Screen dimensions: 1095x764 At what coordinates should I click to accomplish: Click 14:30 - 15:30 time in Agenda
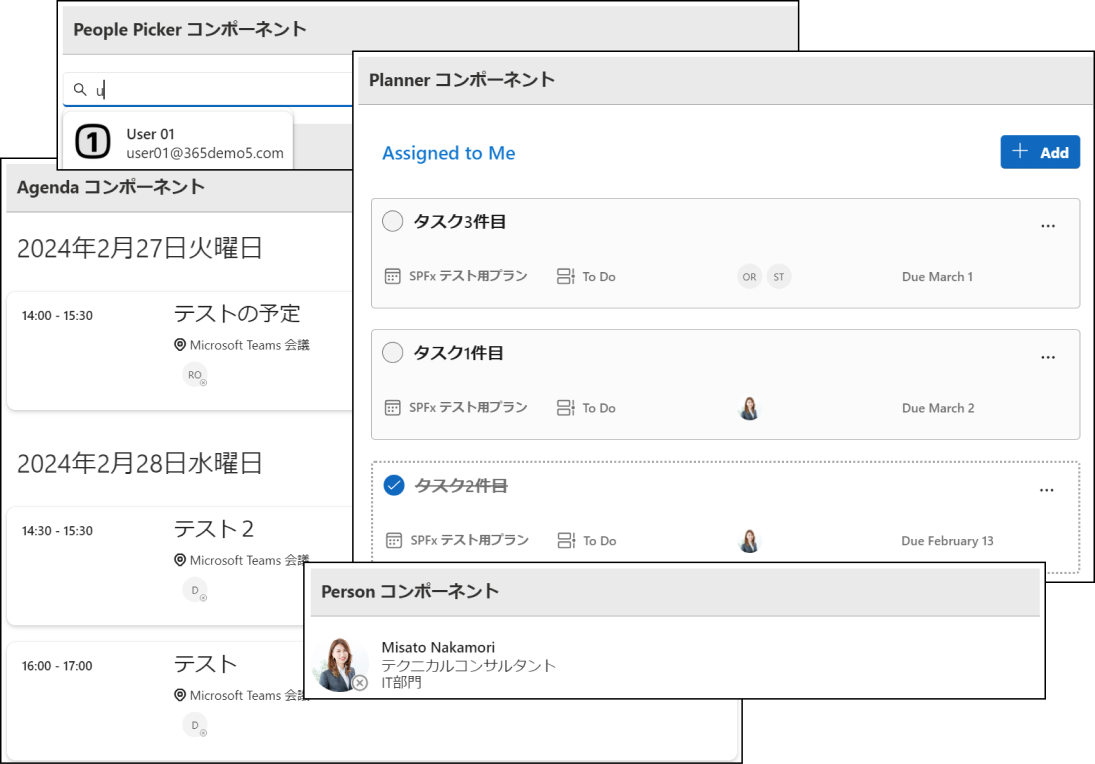57,531
